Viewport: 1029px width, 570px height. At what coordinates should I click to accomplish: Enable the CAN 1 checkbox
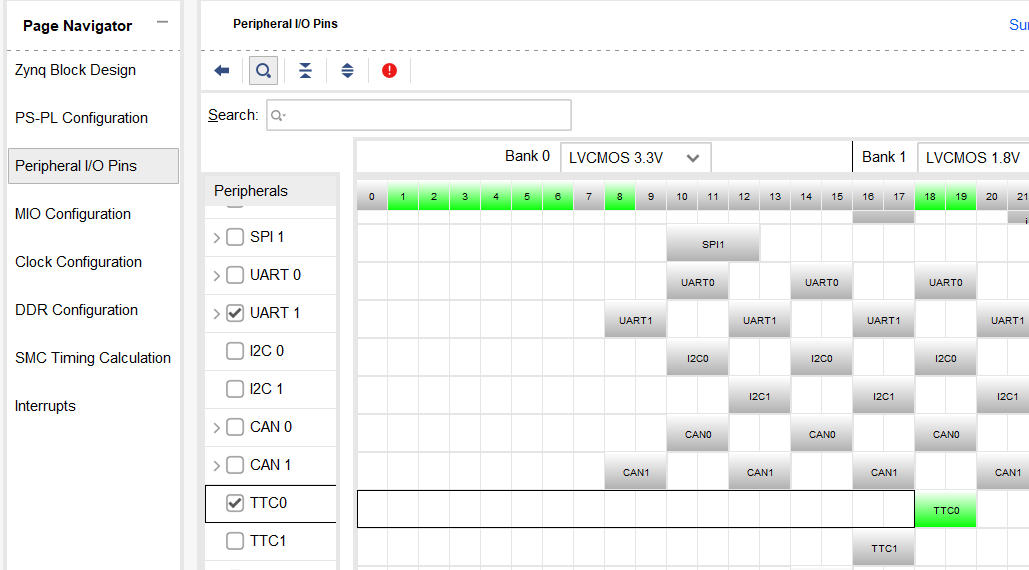[x=235, y=465]
